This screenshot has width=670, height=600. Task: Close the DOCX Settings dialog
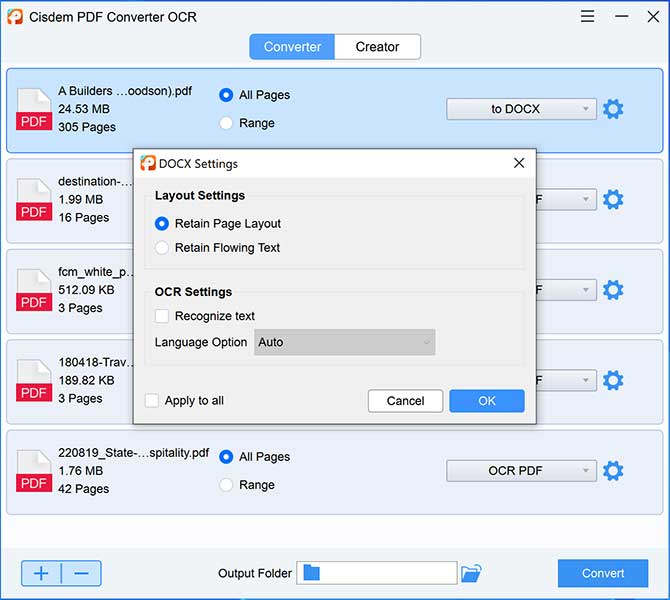click(519, 163)
